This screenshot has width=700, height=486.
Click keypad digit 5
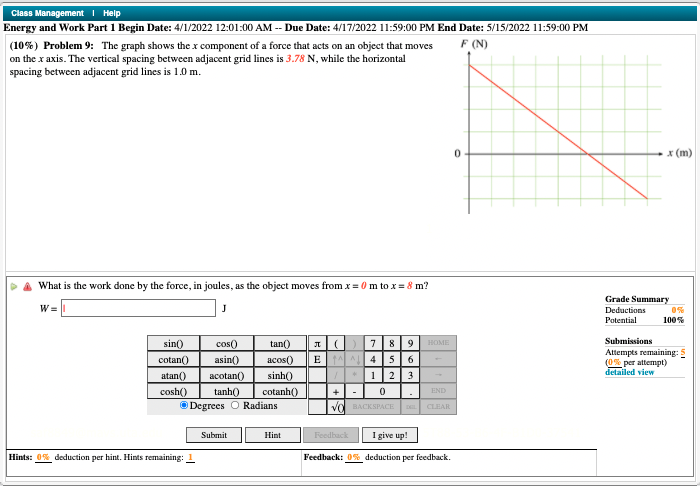(x=392, y=359)
